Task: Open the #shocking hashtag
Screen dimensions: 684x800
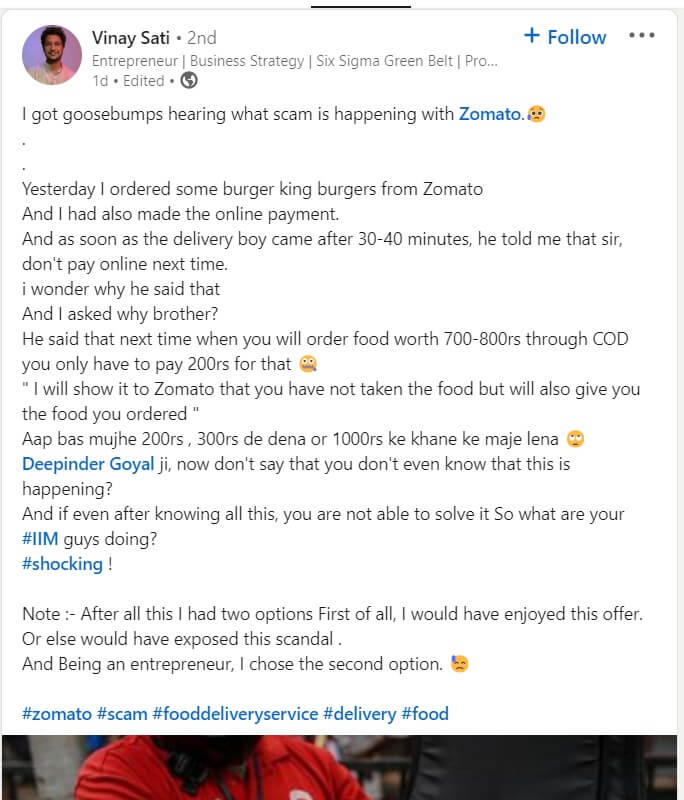Action: [x=62, y=564]
